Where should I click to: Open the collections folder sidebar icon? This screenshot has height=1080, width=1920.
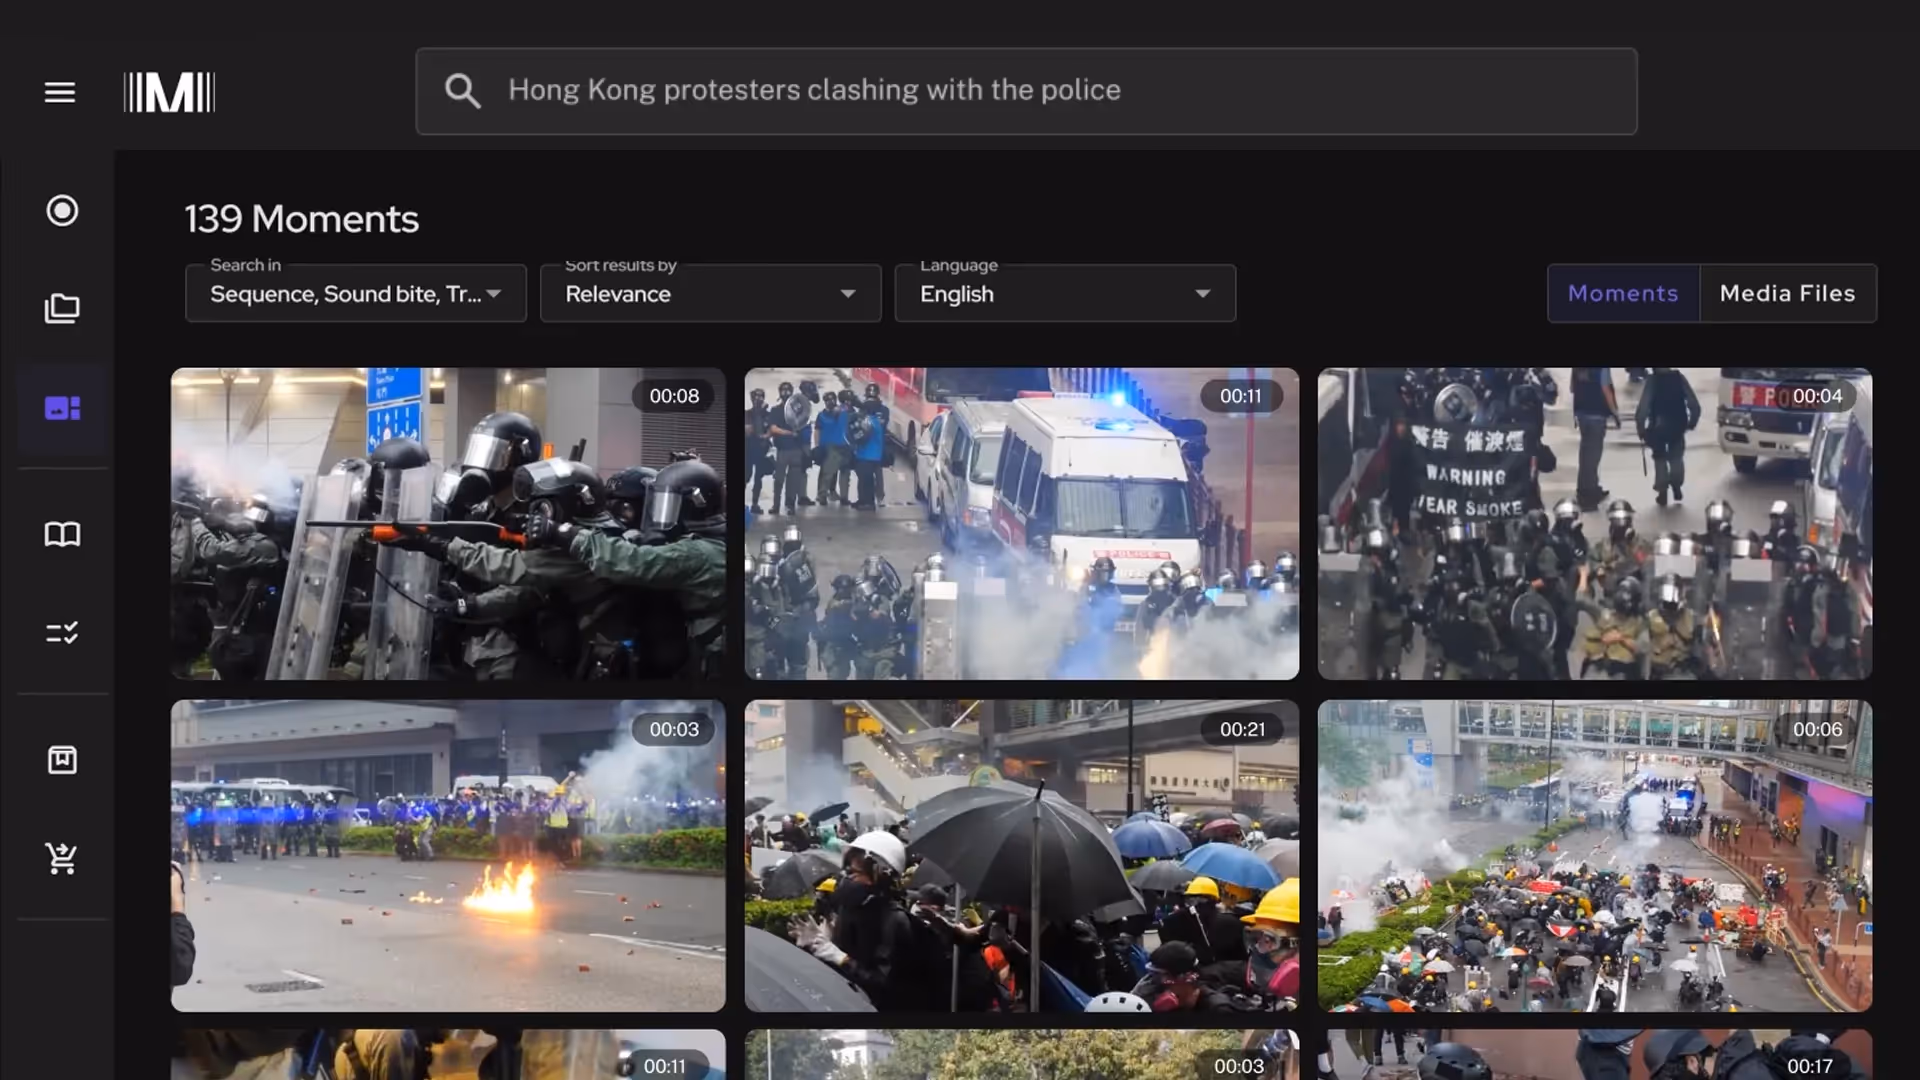pos(62,308)
